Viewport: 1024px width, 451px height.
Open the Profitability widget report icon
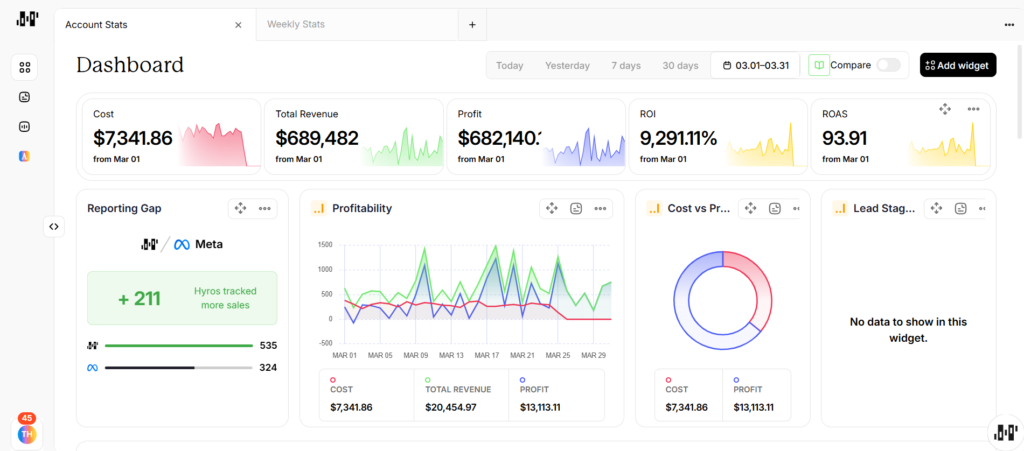click(576, 208)
